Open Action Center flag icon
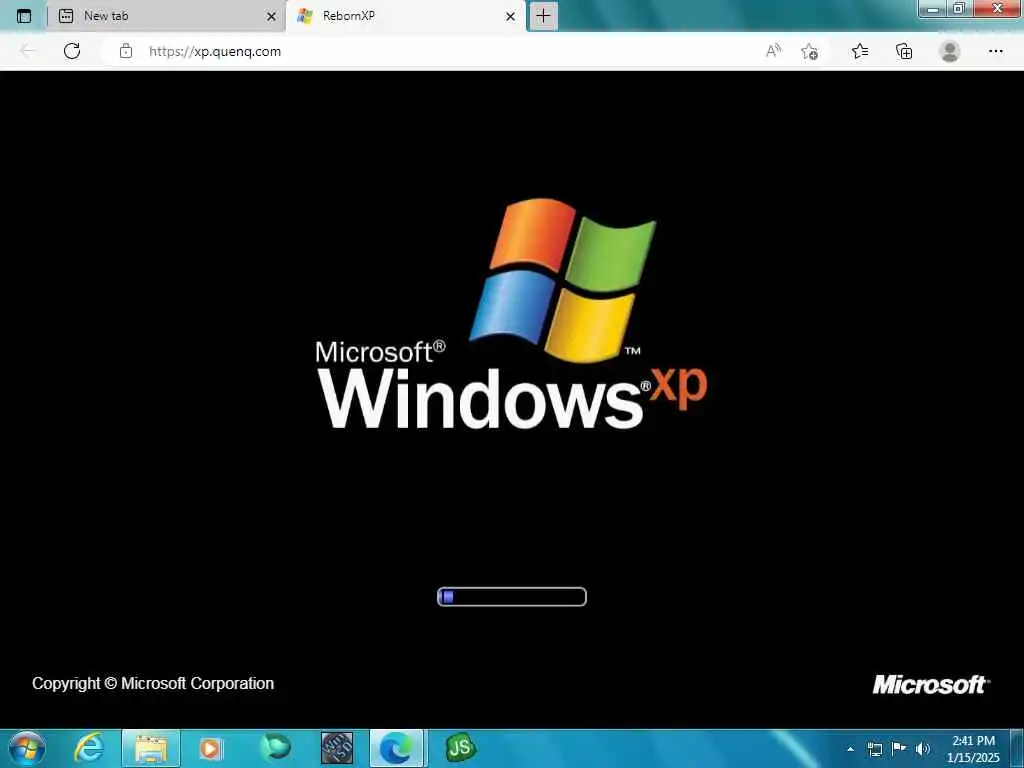Viewport: 1024px width, 768px height. 899,748
